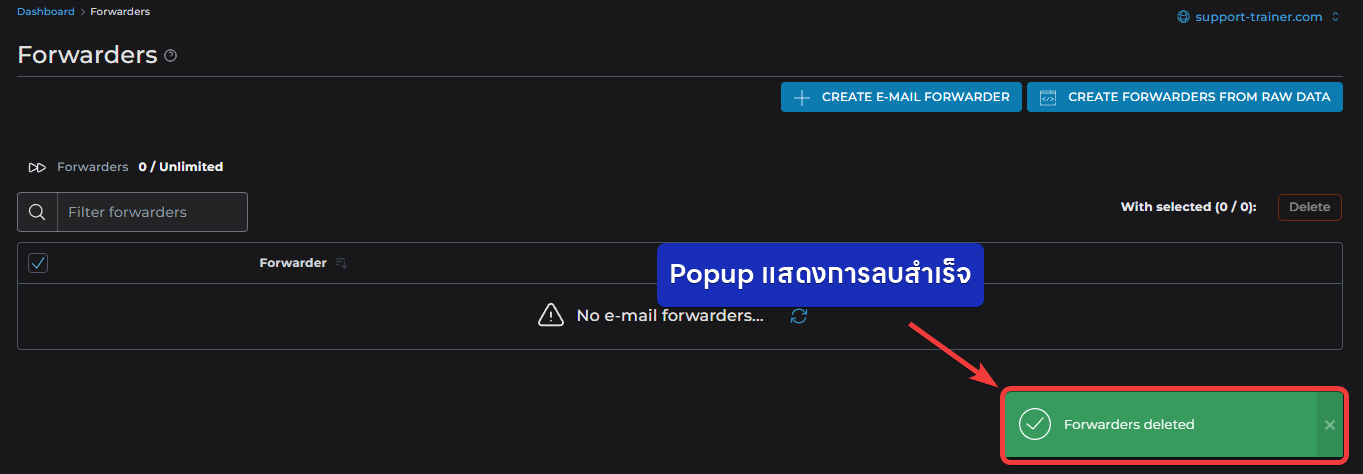Click the globe icon next to the domain

click(1184, 17)
